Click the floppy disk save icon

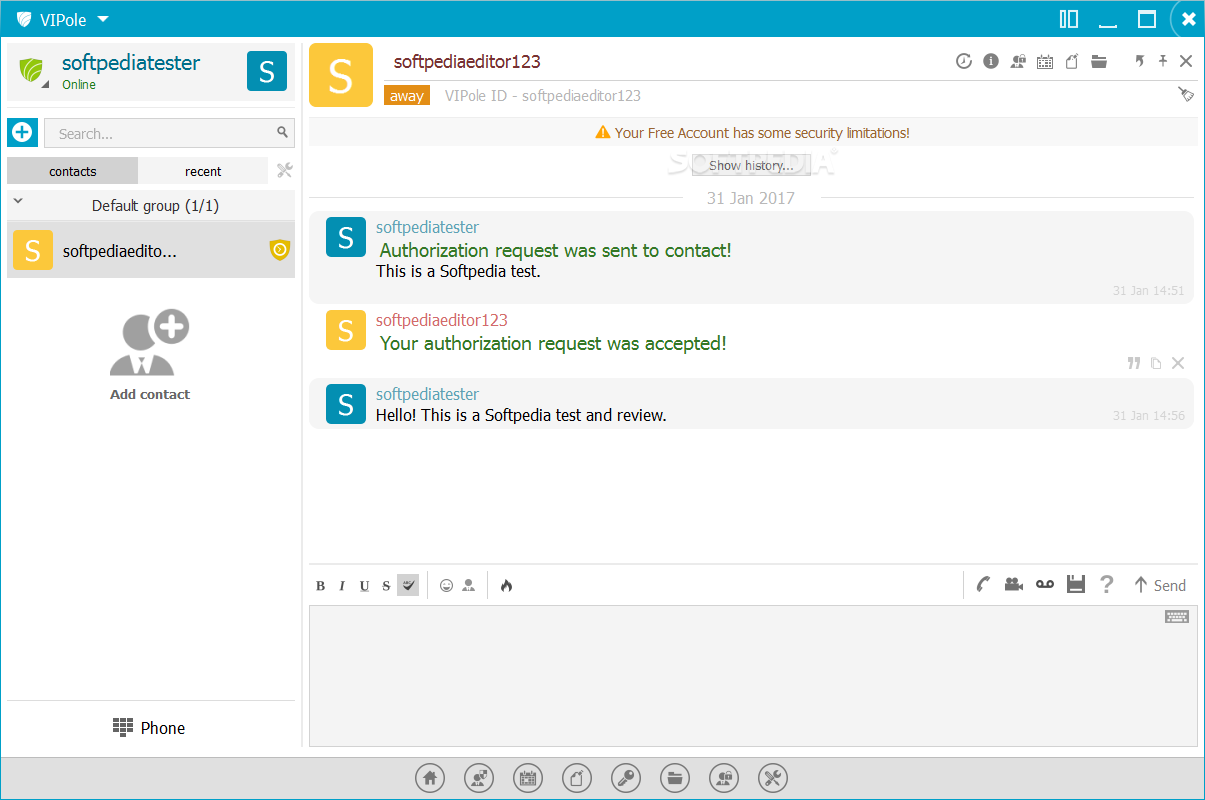point(1076,585)
